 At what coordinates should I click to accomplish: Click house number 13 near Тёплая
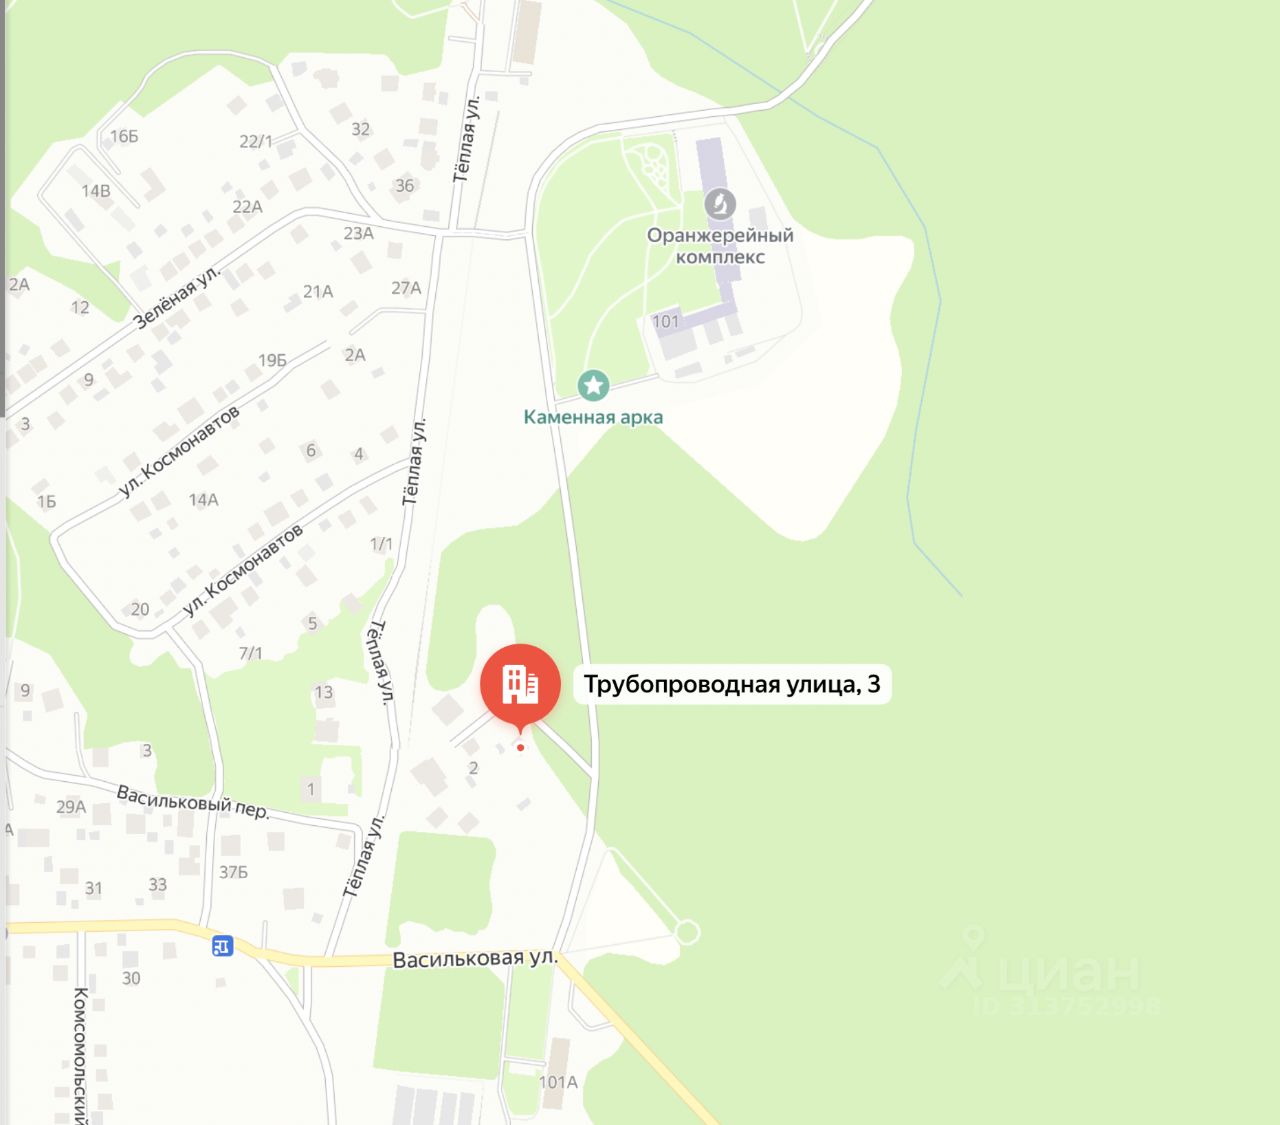[x=324, y=692]
